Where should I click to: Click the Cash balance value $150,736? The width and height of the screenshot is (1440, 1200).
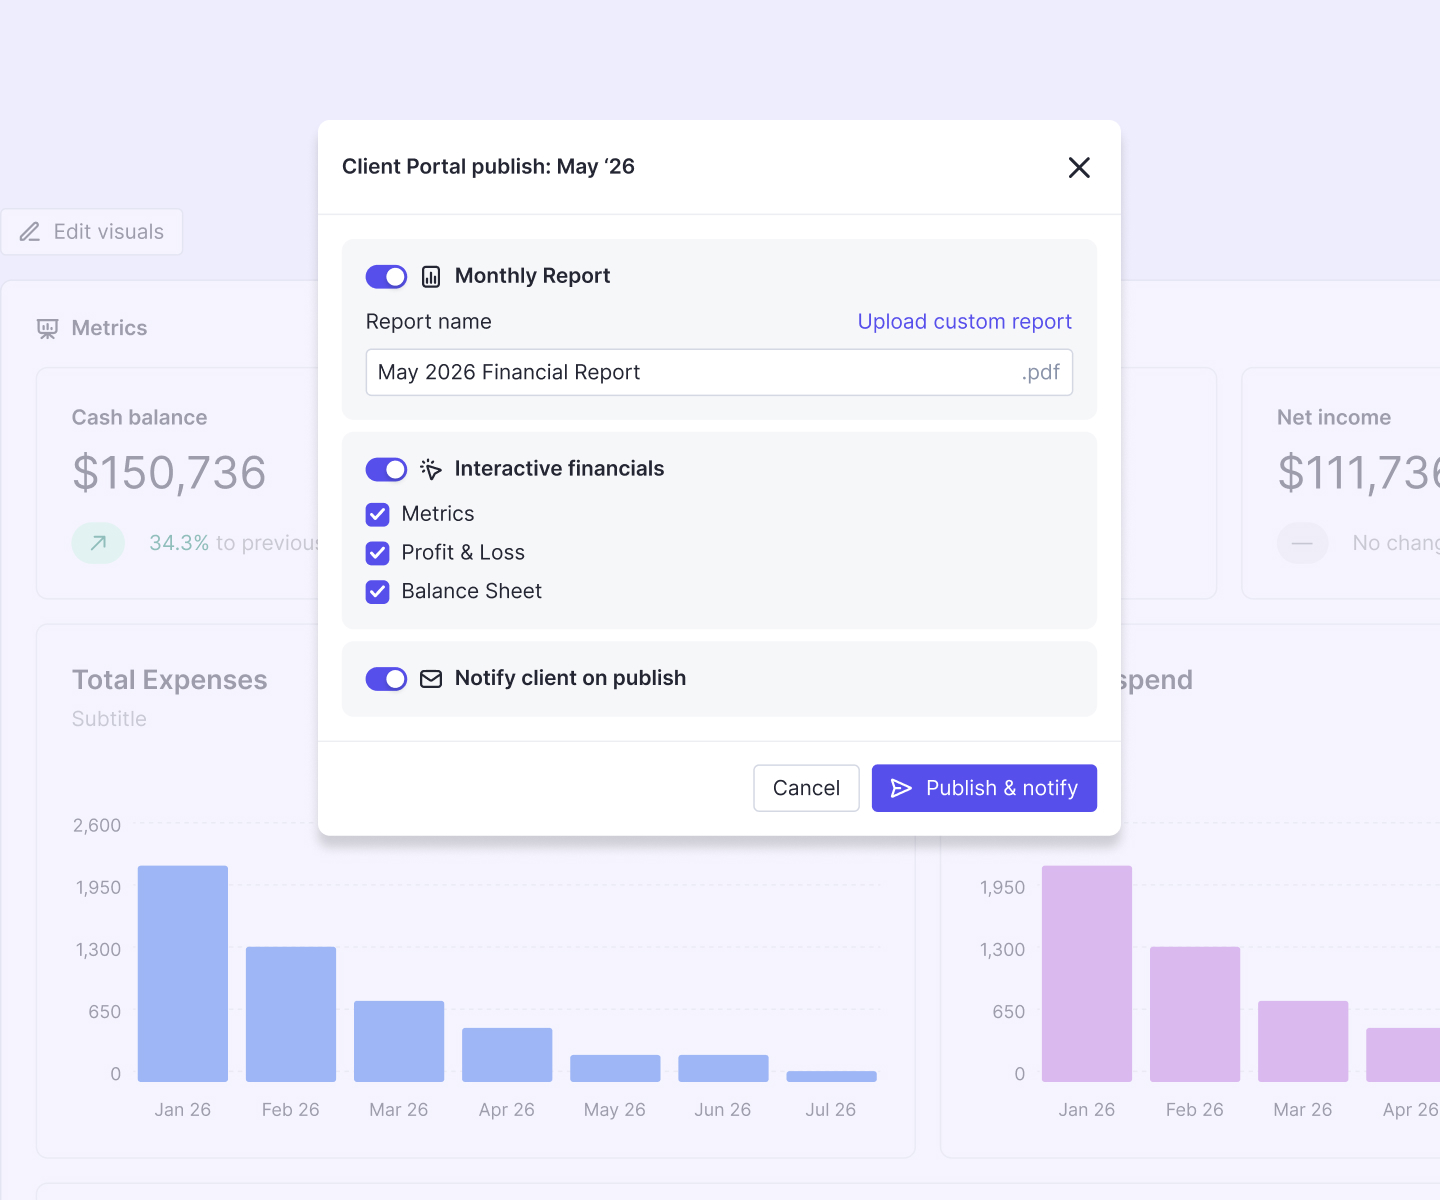click(169, 473)
